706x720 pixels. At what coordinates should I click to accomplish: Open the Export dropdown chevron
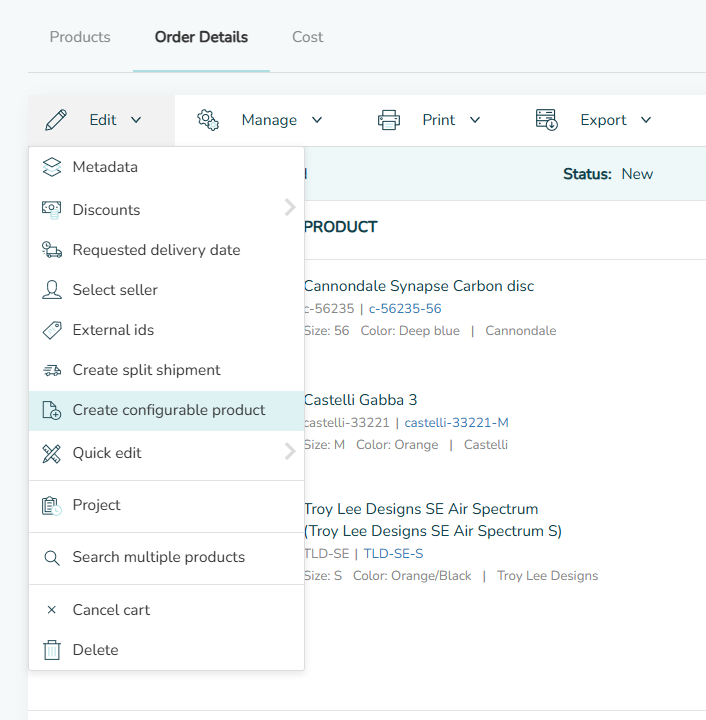point(646,120)
